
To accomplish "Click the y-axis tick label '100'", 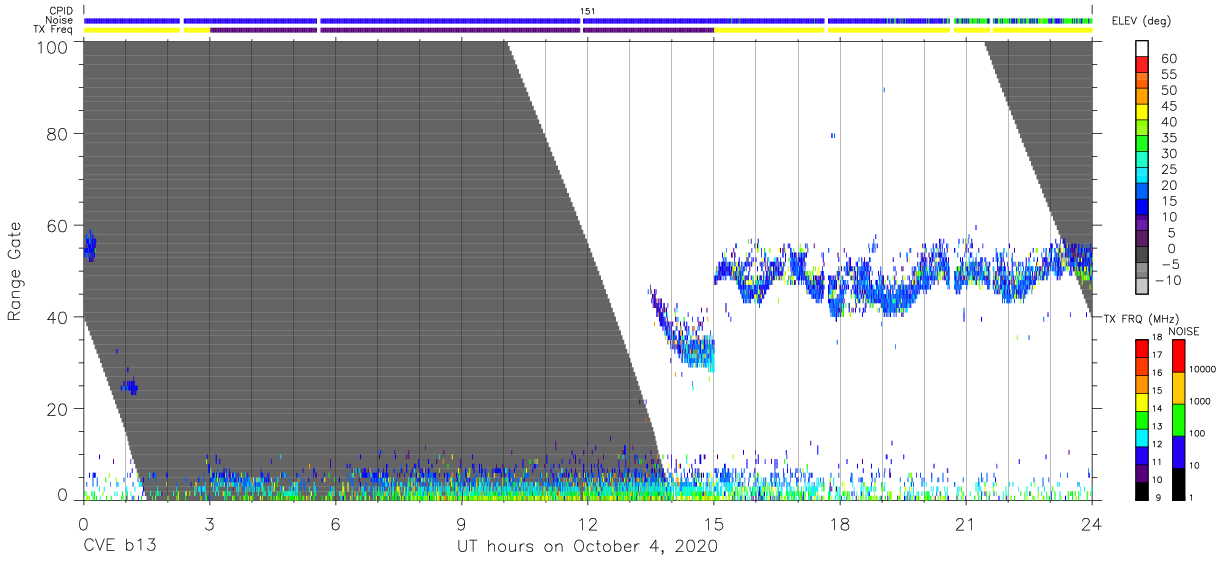I will [51, 46].
